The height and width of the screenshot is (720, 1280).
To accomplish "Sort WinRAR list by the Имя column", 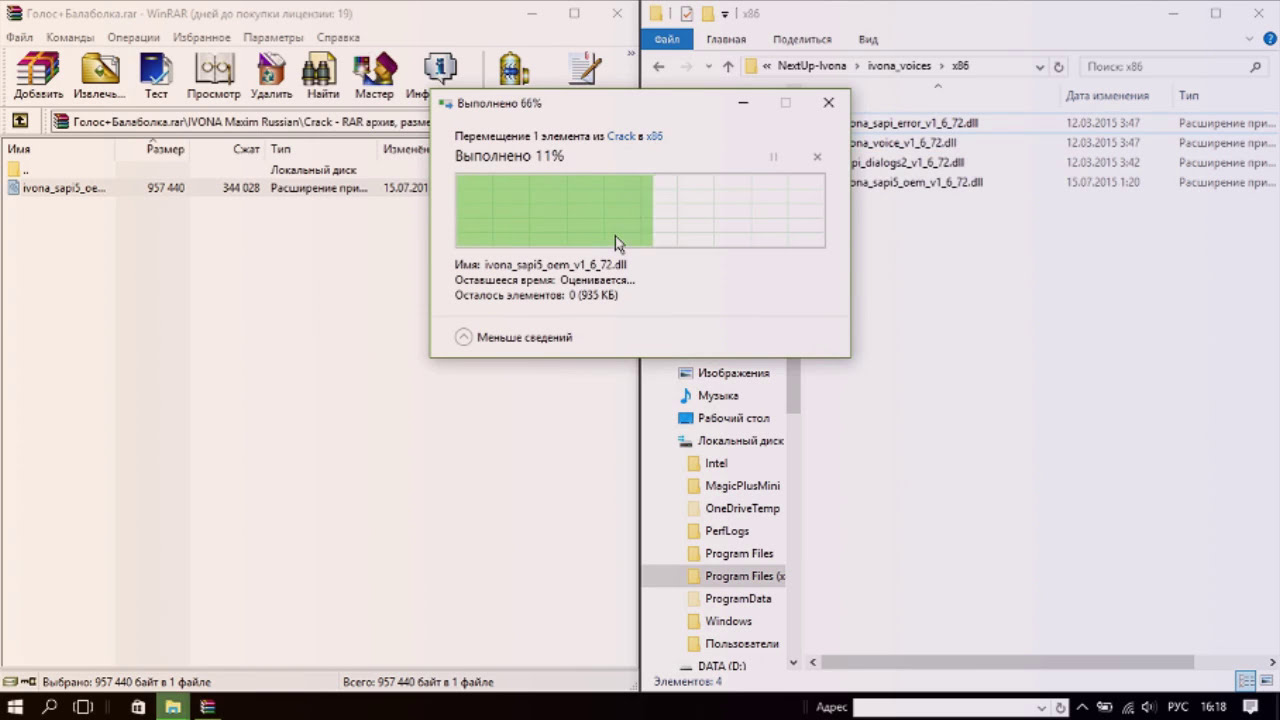I will point(59,149).
